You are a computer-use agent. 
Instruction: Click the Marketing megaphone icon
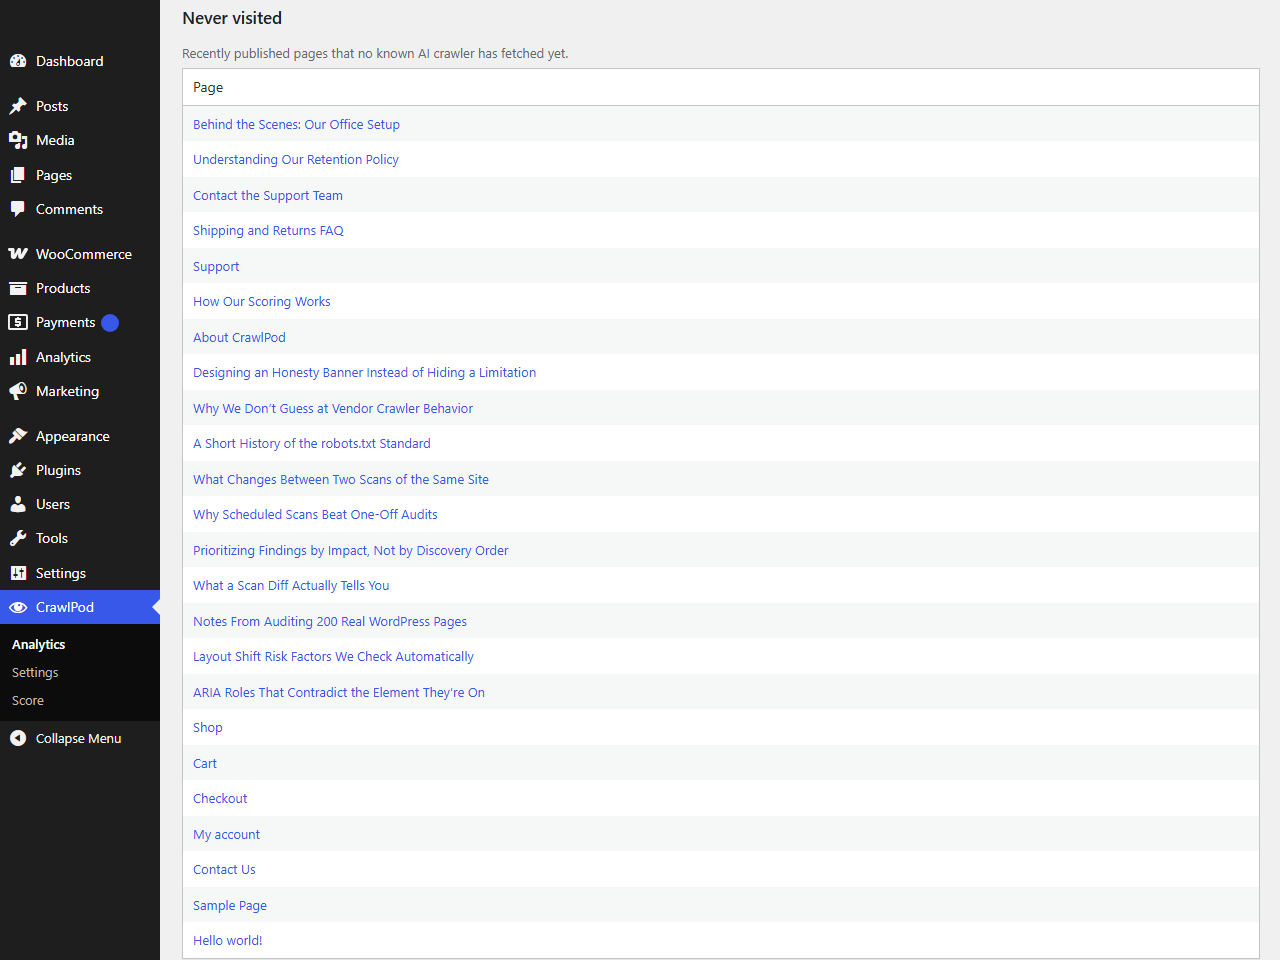point(18,391)
